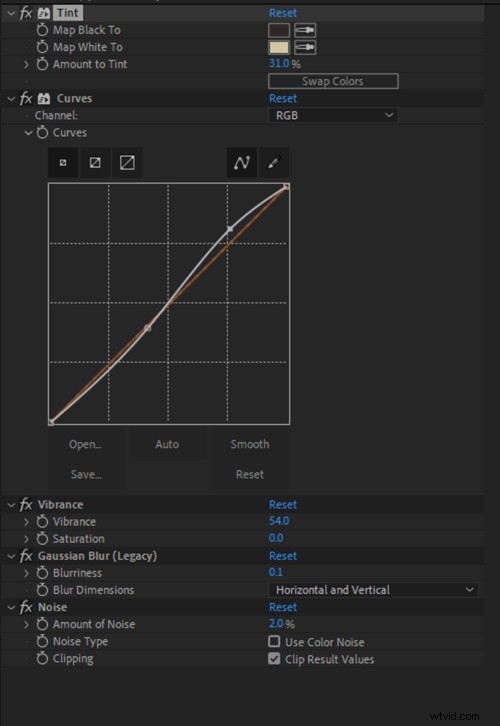Click the Vibrance 54.0 value
500x726 pixels.
[279, 521]
